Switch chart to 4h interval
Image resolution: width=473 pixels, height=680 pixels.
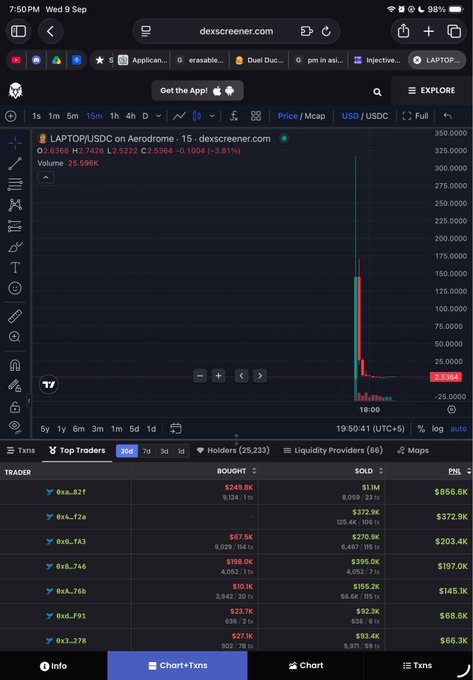click(x=130, y=116)
